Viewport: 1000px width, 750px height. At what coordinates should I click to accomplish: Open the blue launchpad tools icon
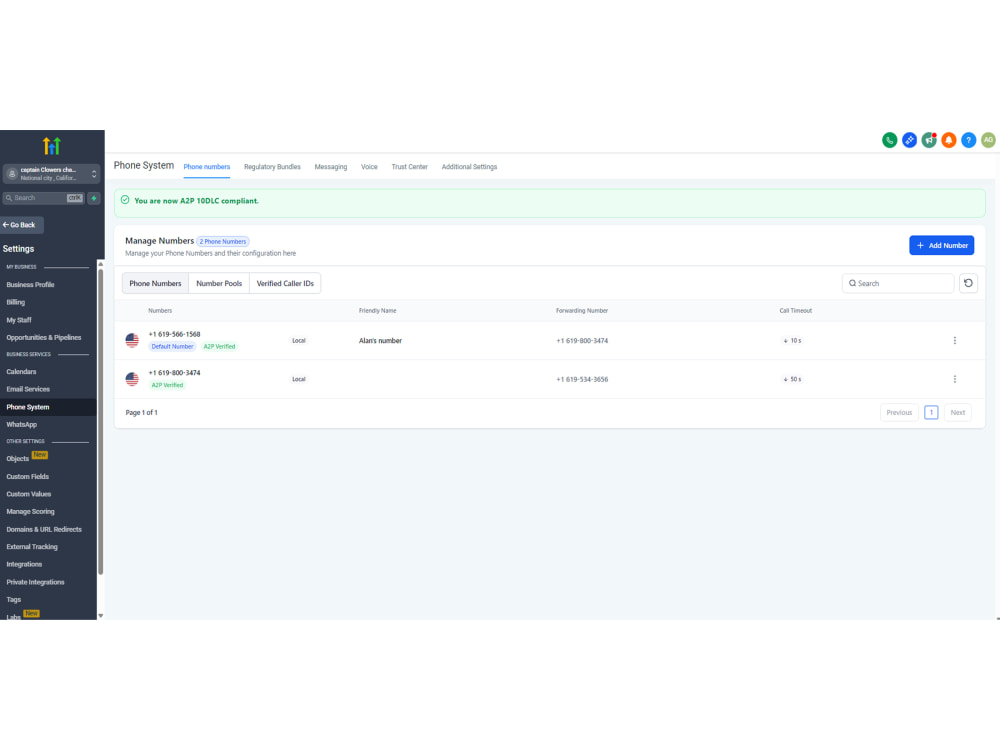pyautogui.click(x=909, y=140)
